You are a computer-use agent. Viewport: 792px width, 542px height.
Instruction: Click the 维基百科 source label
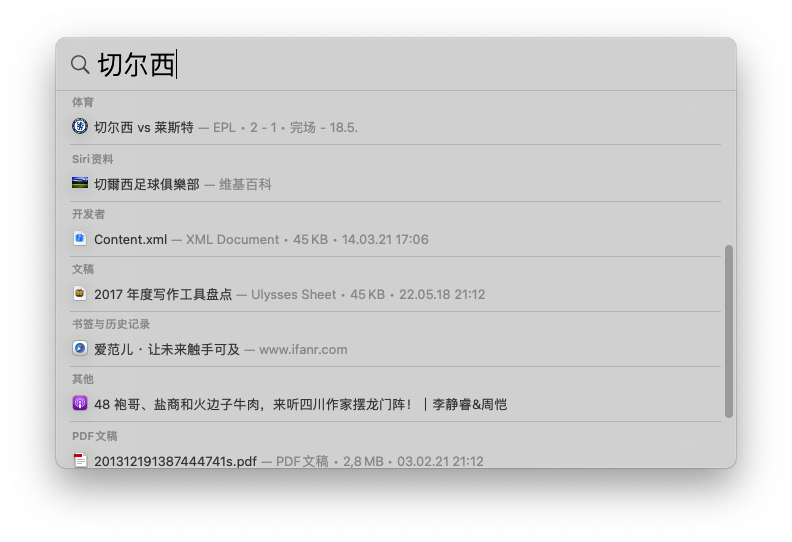click(245, 184)
